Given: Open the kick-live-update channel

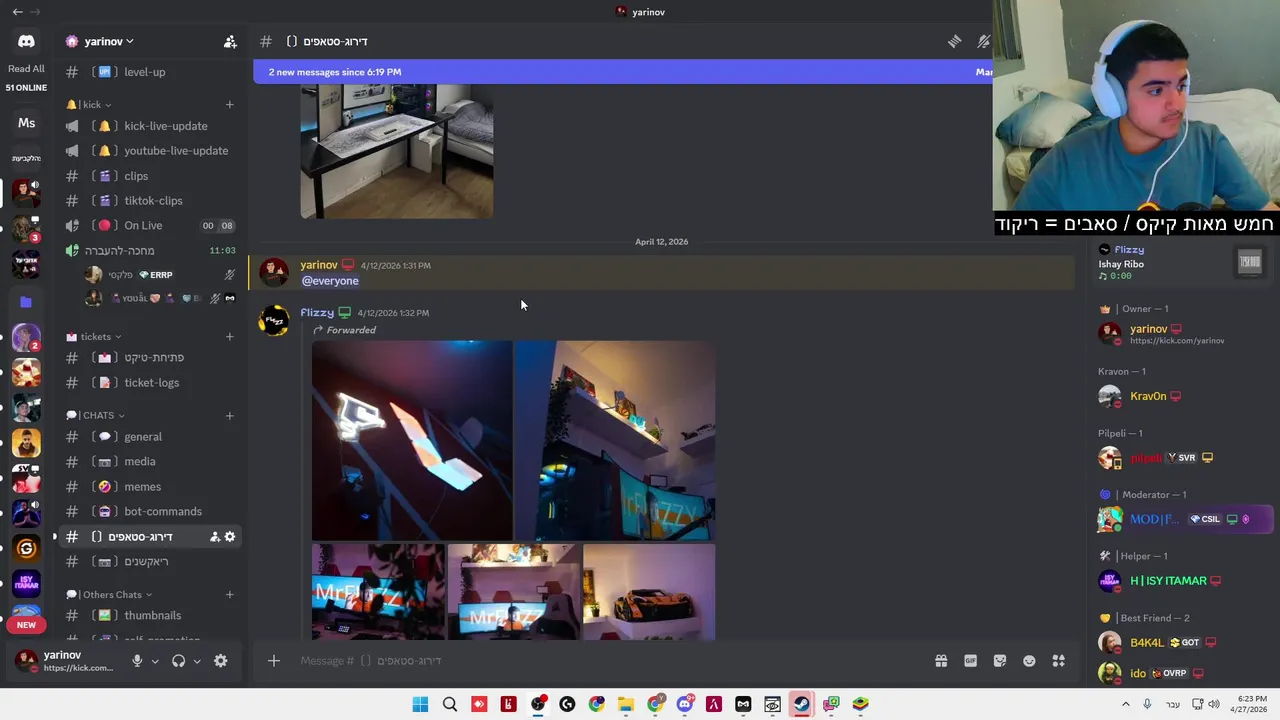Looking at the screenshot, I should point(150,126).
